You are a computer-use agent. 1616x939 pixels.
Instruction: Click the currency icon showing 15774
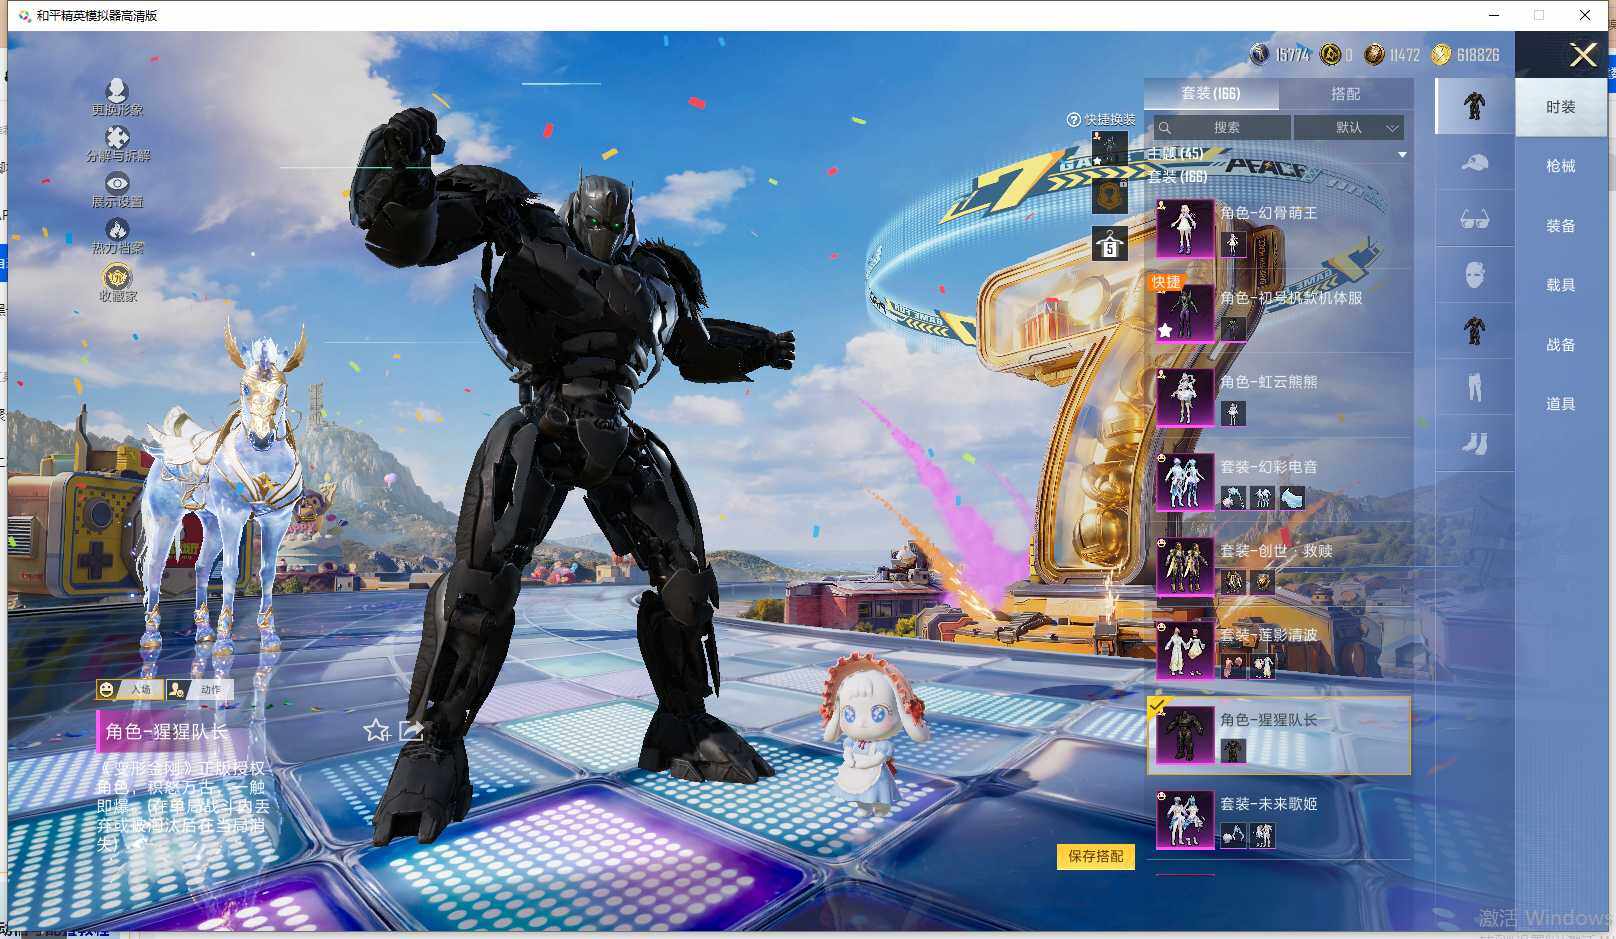[1260, 55]
